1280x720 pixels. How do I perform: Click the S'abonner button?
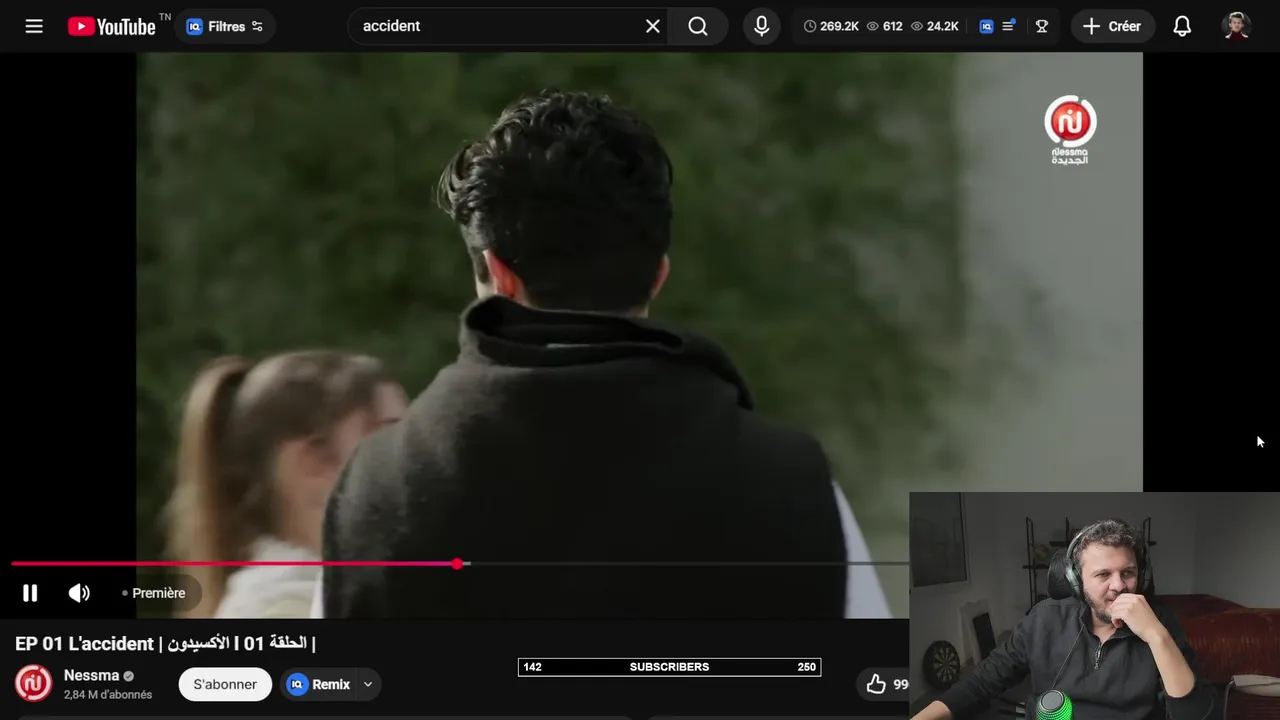(x=225, y=684)
